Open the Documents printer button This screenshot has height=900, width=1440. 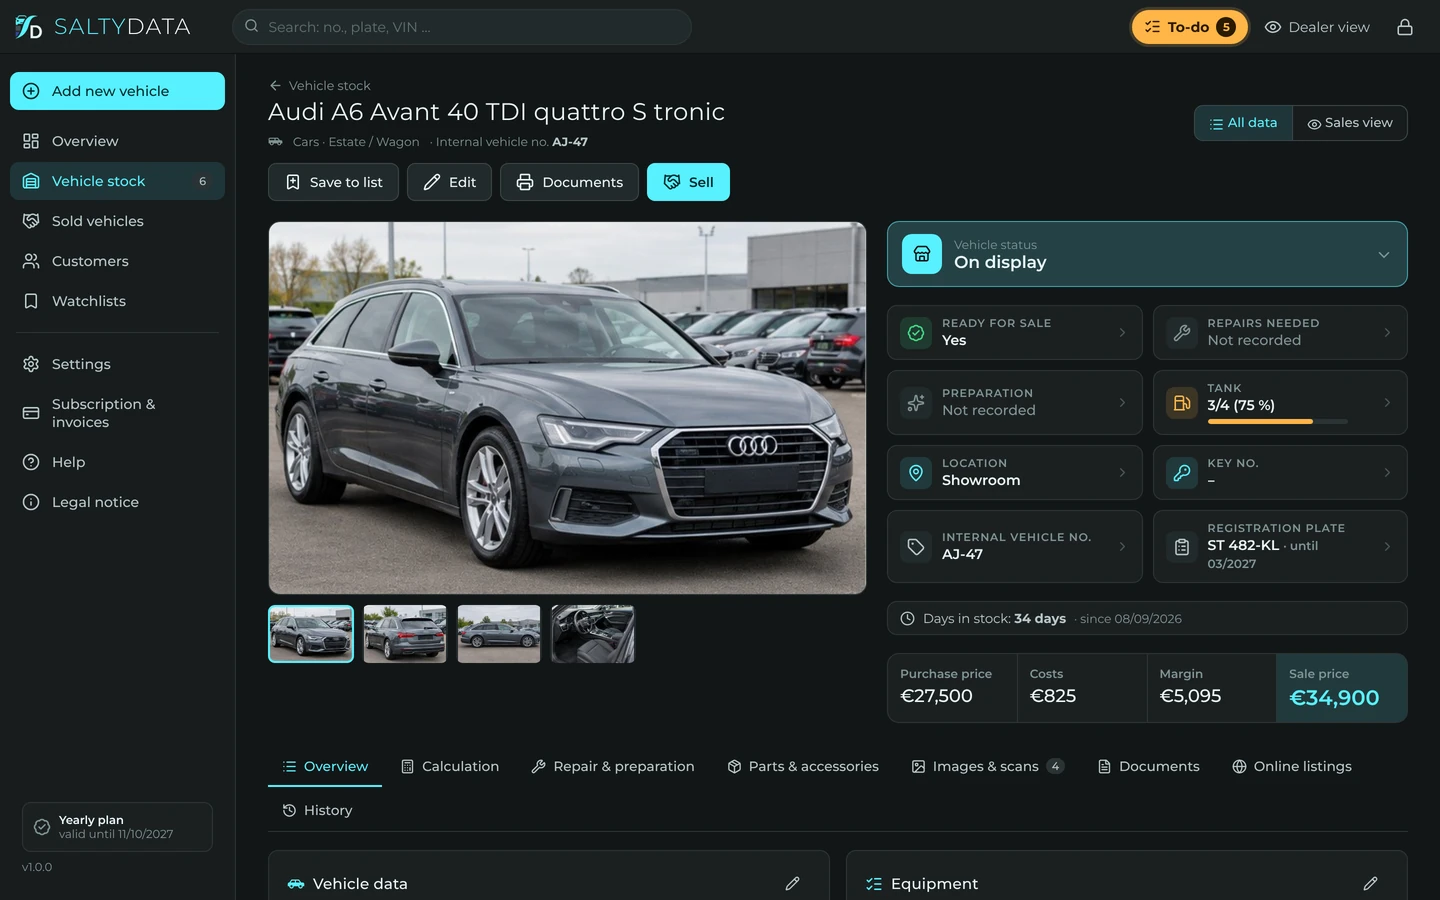(x=569, y=182)
